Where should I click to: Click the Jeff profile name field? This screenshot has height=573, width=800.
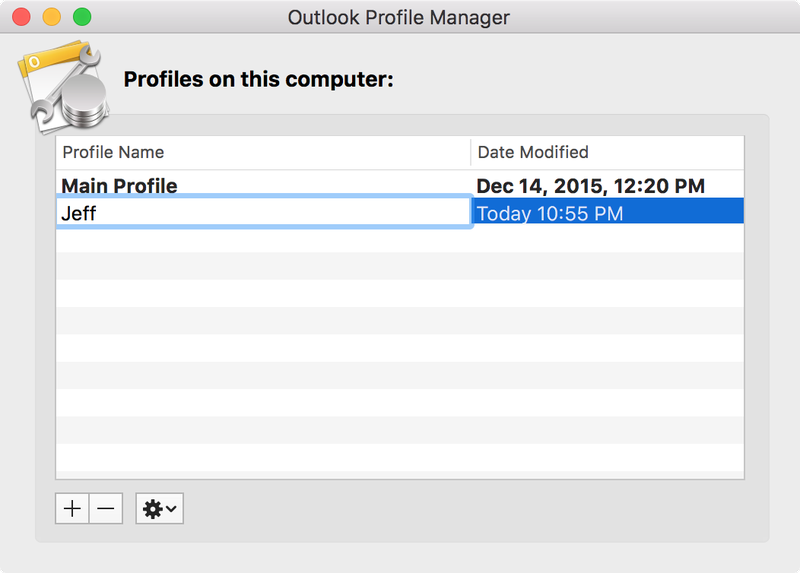click(263, 213)
